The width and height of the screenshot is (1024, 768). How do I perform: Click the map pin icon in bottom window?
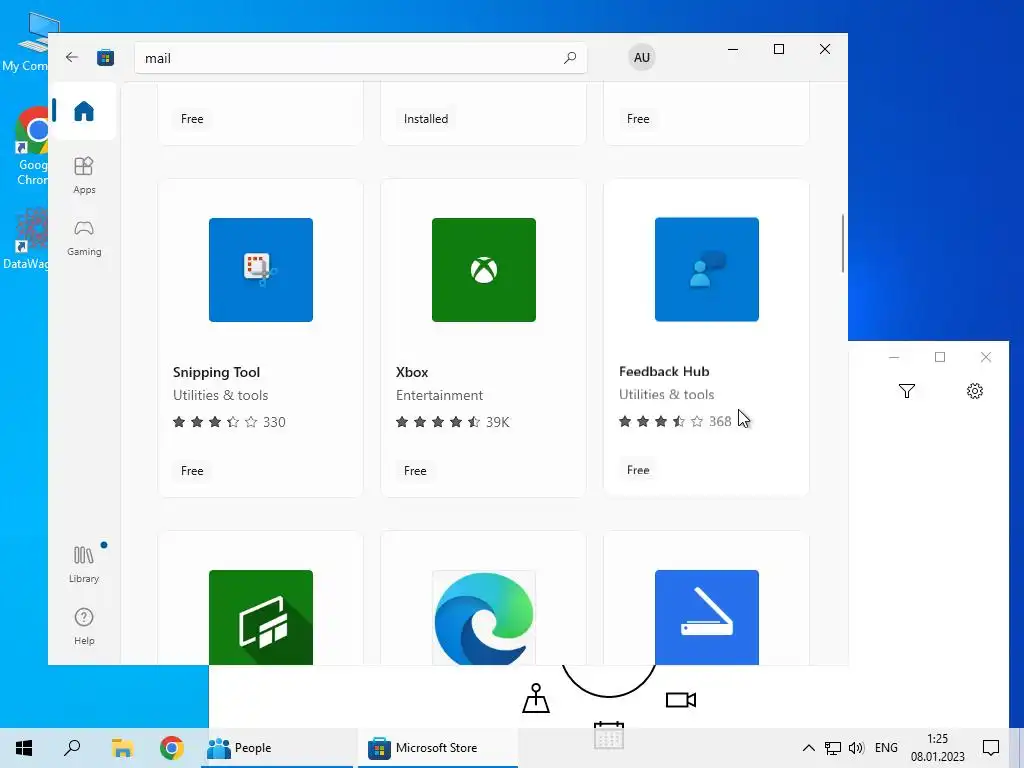pyautogui.click(x=536, y=698)
